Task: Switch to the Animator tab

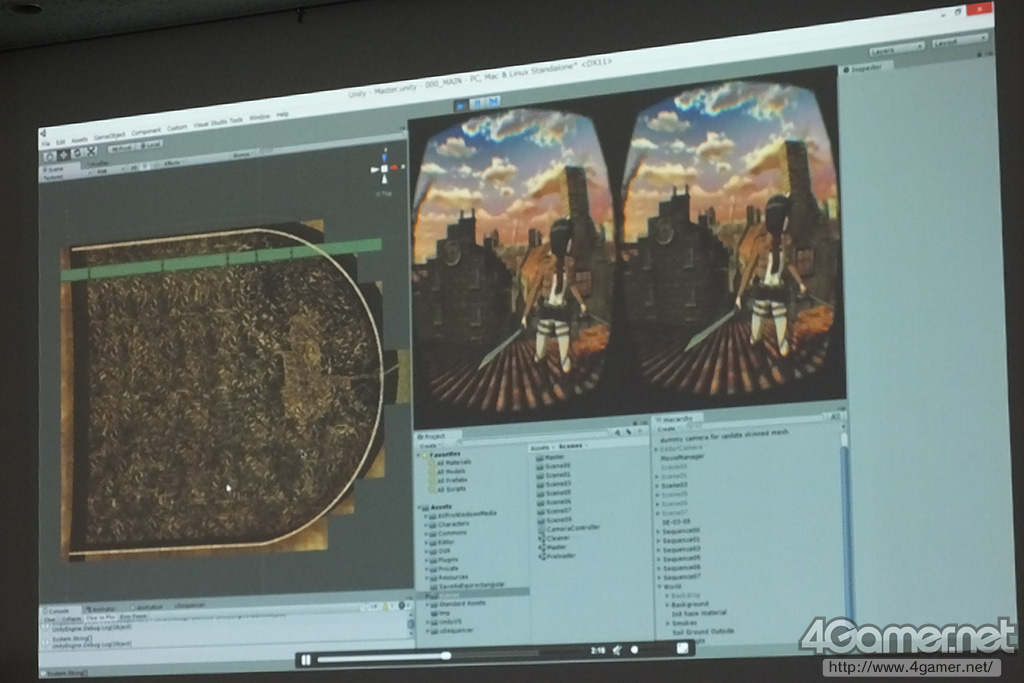Action: 103,609
